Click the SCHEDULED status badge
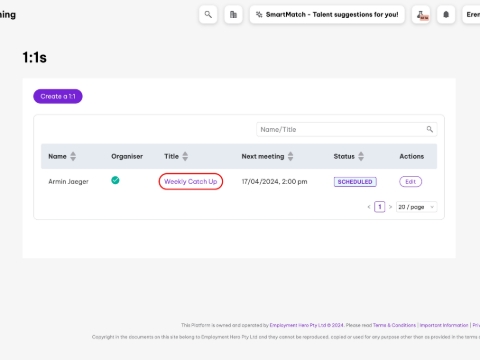Image resolution: width=480 pixels, height=360 pixels. pyautogui.click(x=355, y=182)
